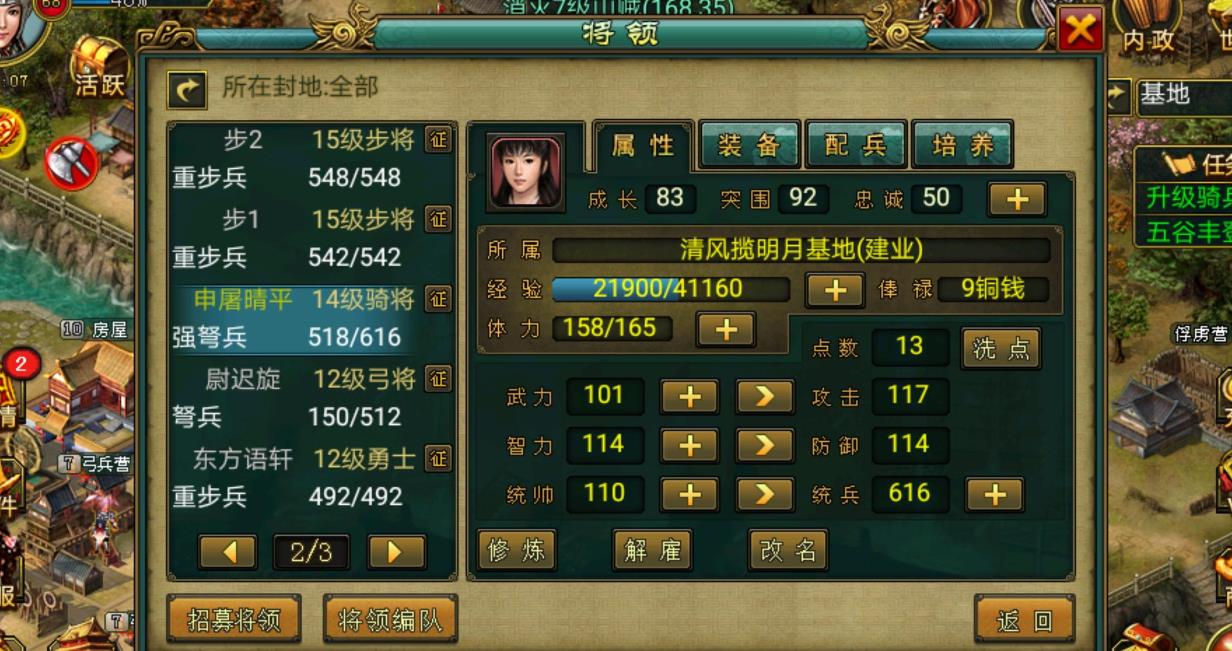Click the blue 经验 experience progress bar
Image resolution: width=1232 pixels, height=651 pixels.
[x=669, y=290]
